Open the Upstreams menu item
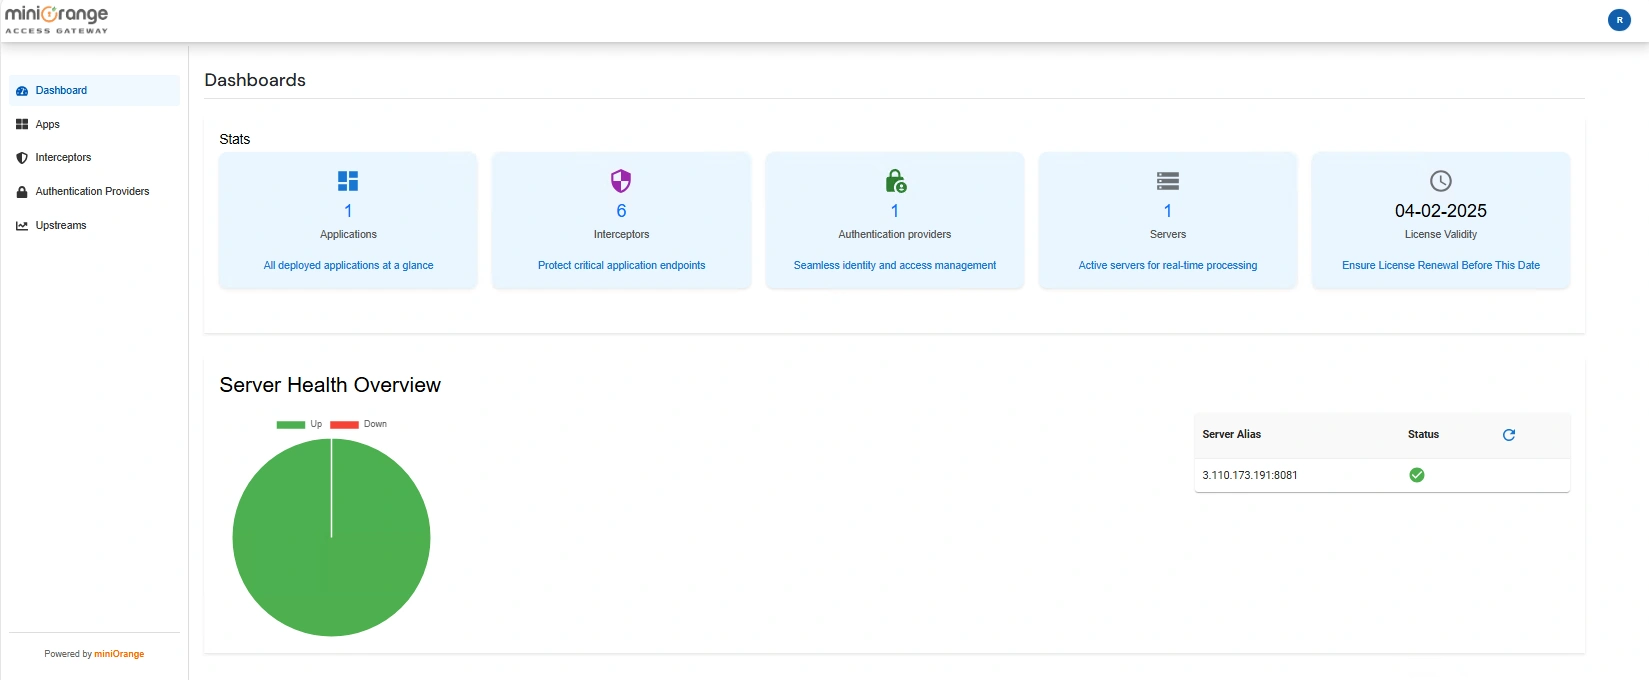Viewport: 1649px width, 680px height. coord(95,226)
